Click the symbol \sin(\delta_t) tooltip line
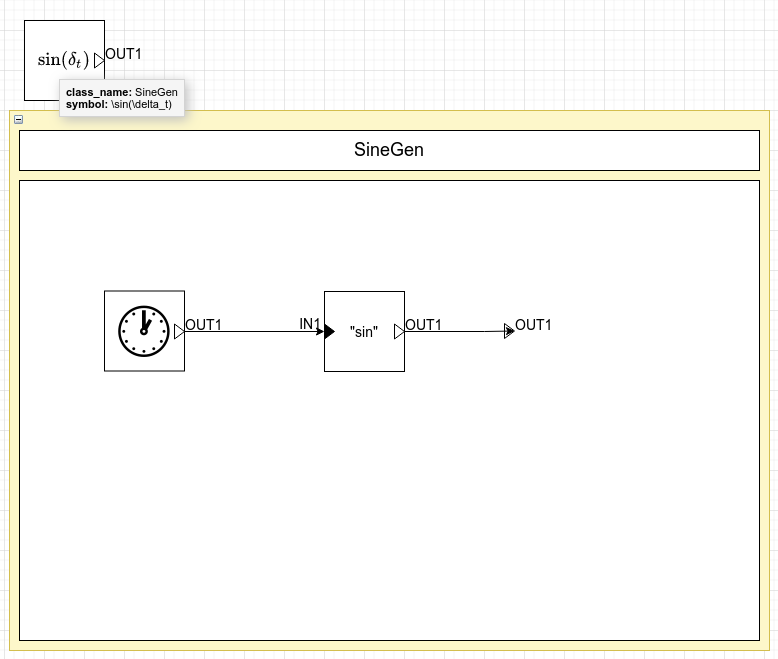Image resolution: width=778 pixels, height=659 pixels. (x=118, y=104)
